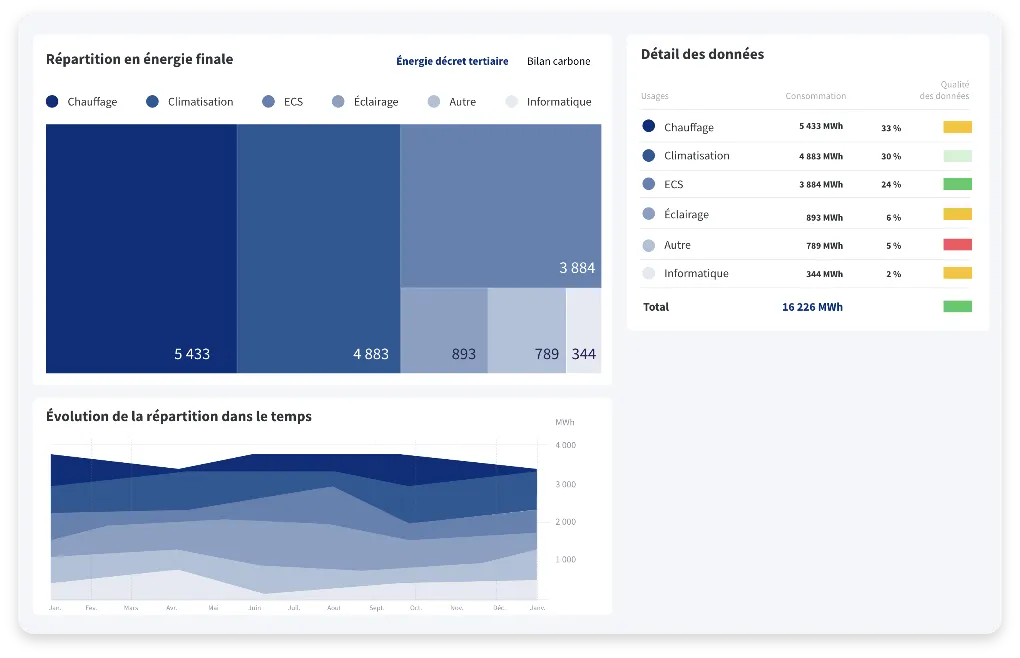
Task: Click the yellow quality swatch for Chauffage
Action: point(957,127)
